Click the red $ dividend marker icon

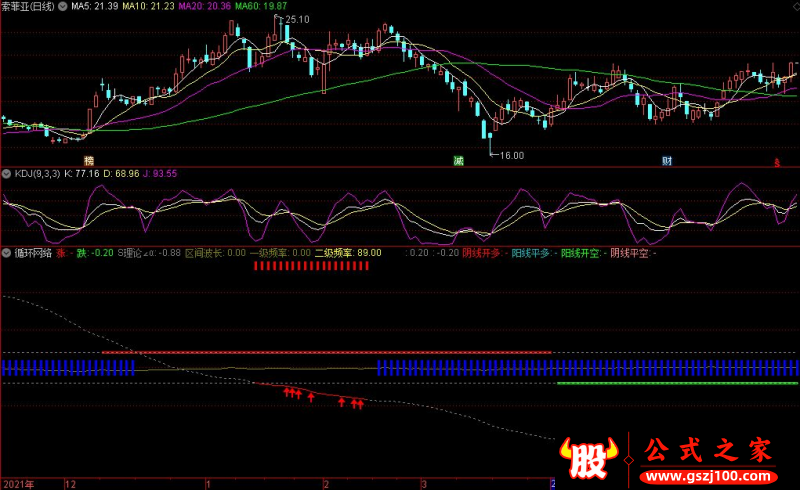[x=777, y=163]
